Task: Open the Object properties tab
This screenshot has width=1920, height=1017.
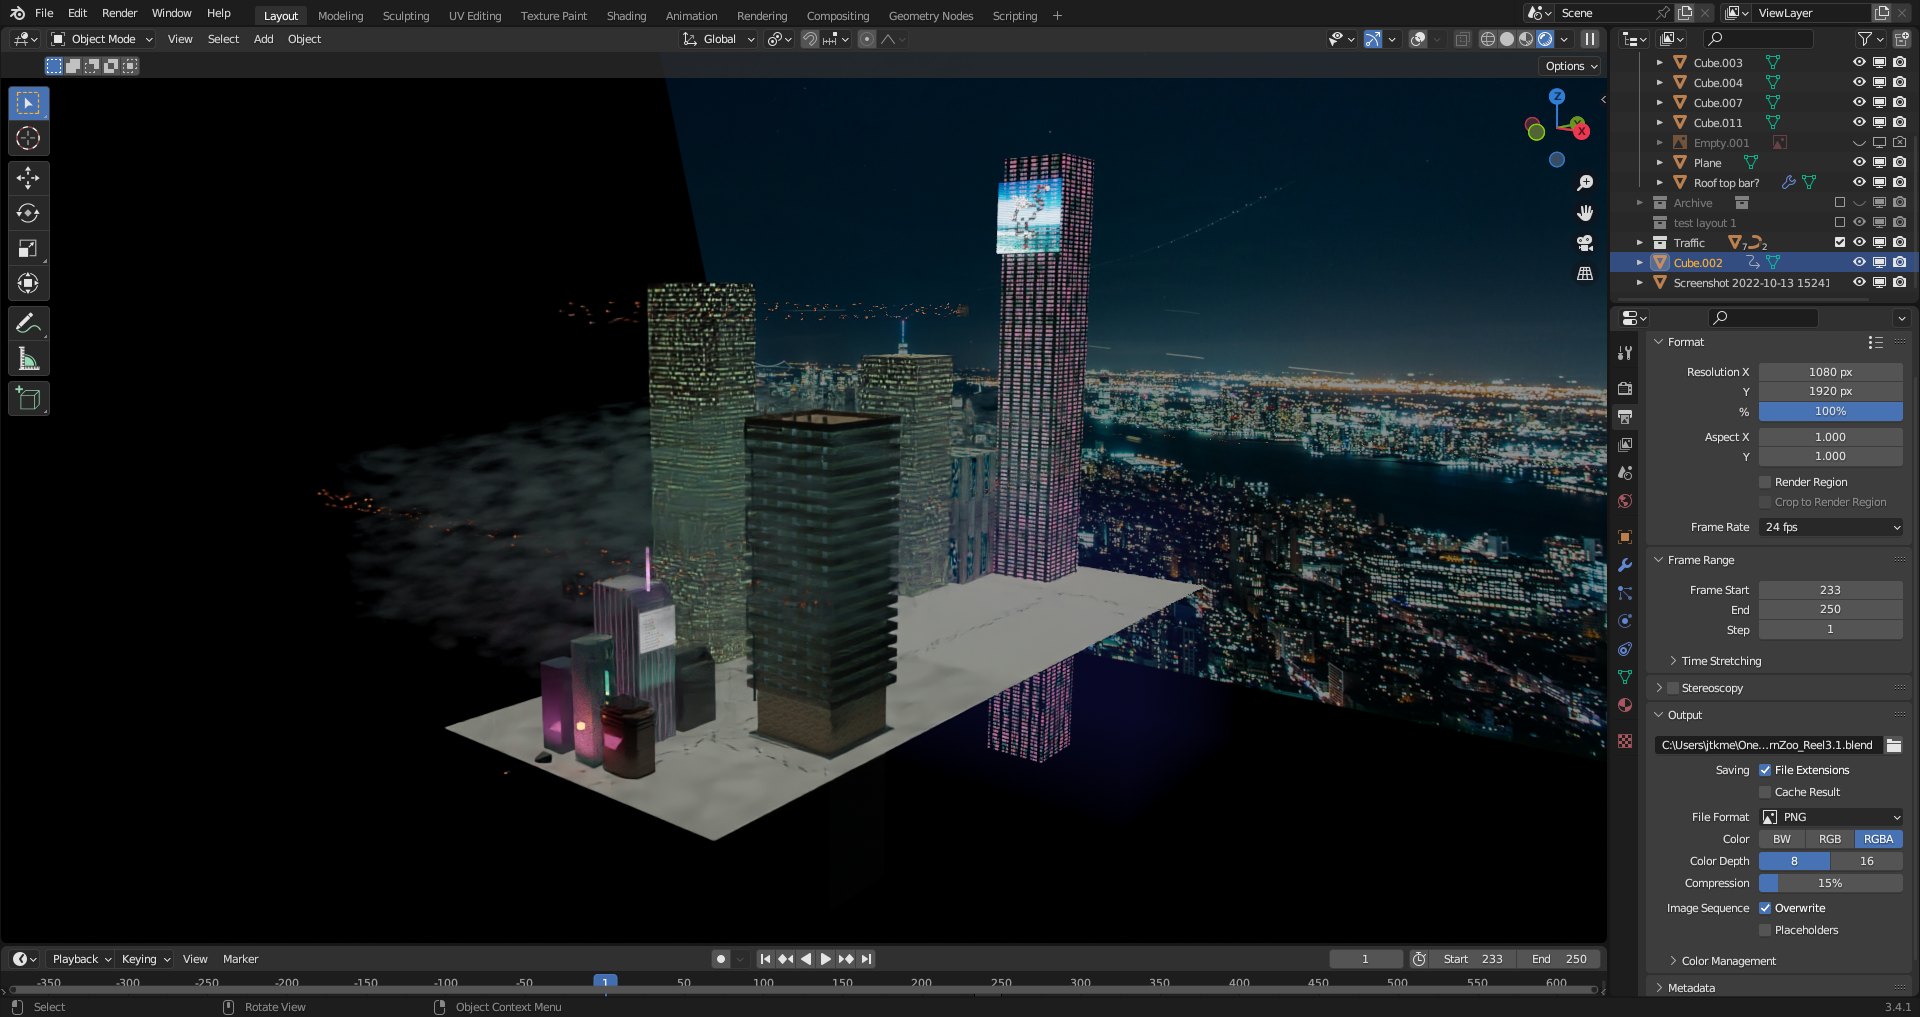Action: click(x=1625, y=537)
